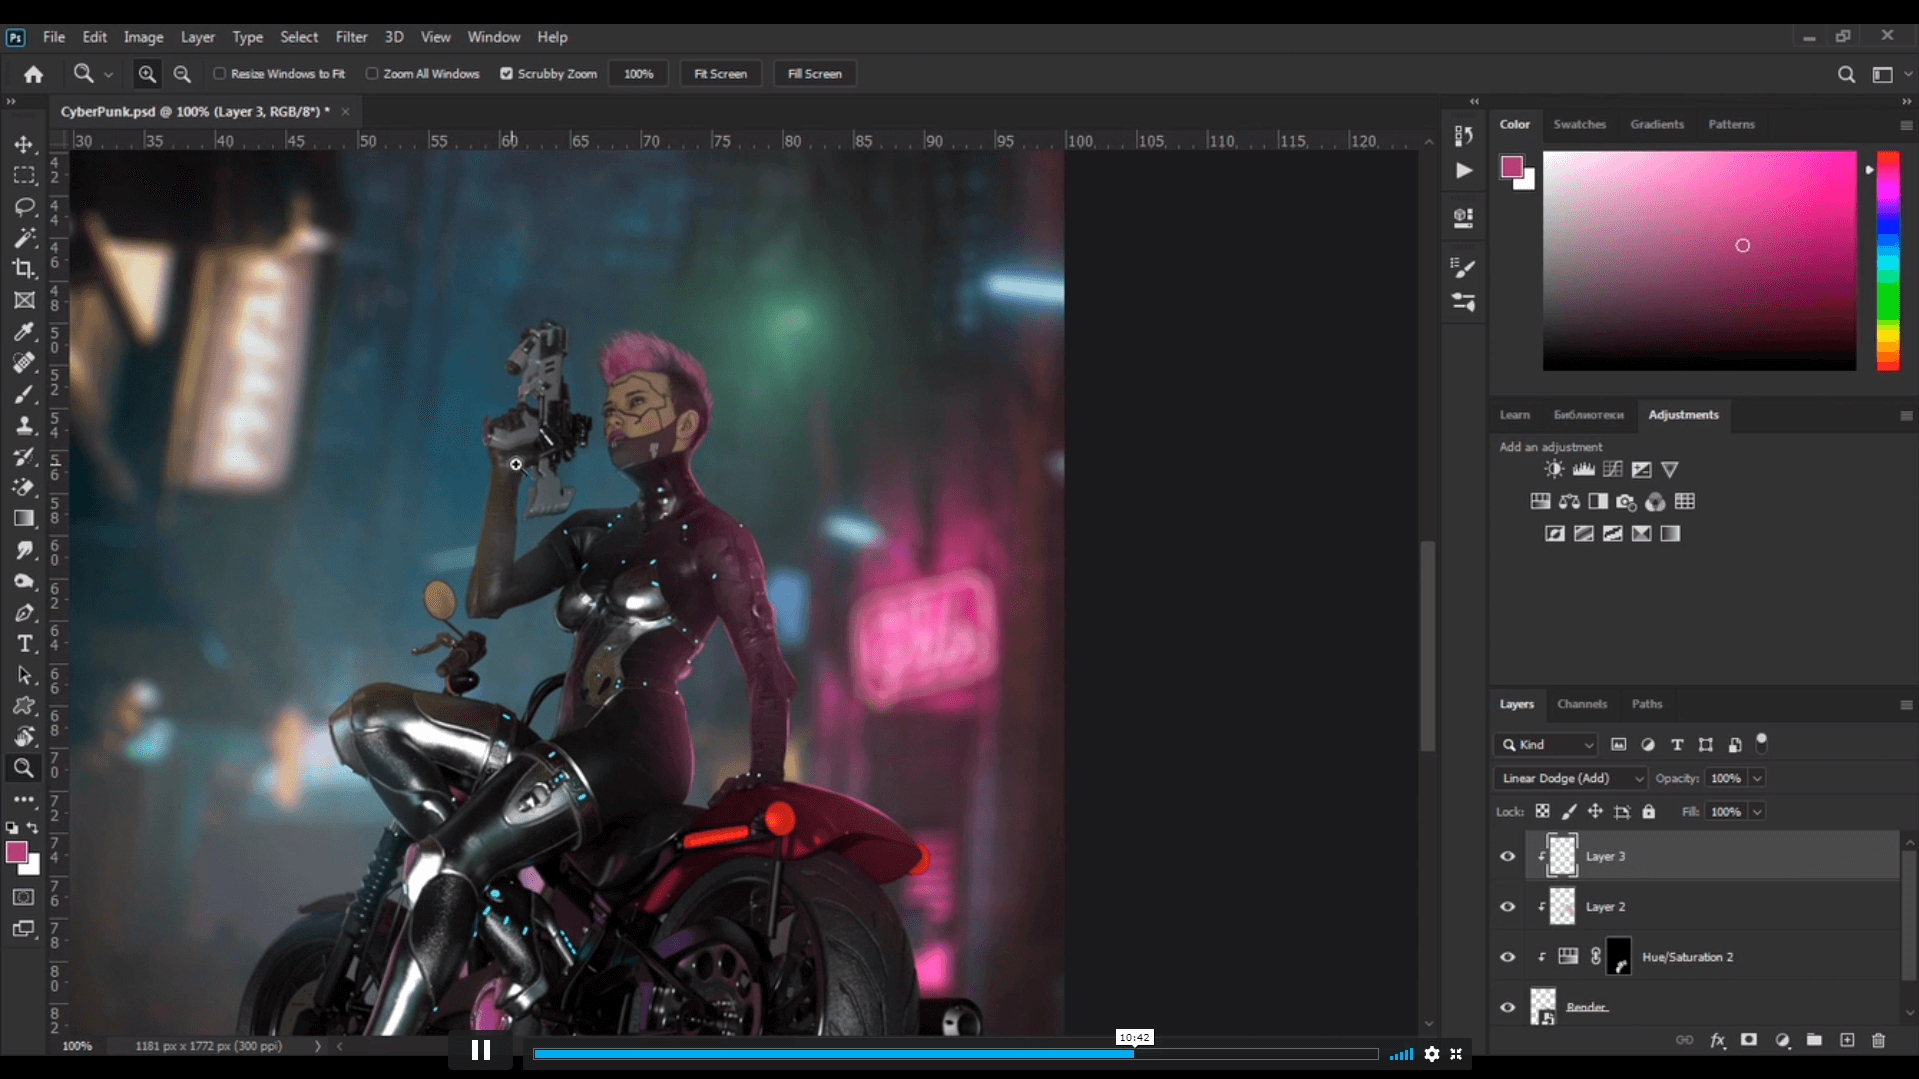This screenshot has width=1919, height=1079.
Task: Open the Color panel options menu
Action: pyautogui.click(x=1906, y=125)
